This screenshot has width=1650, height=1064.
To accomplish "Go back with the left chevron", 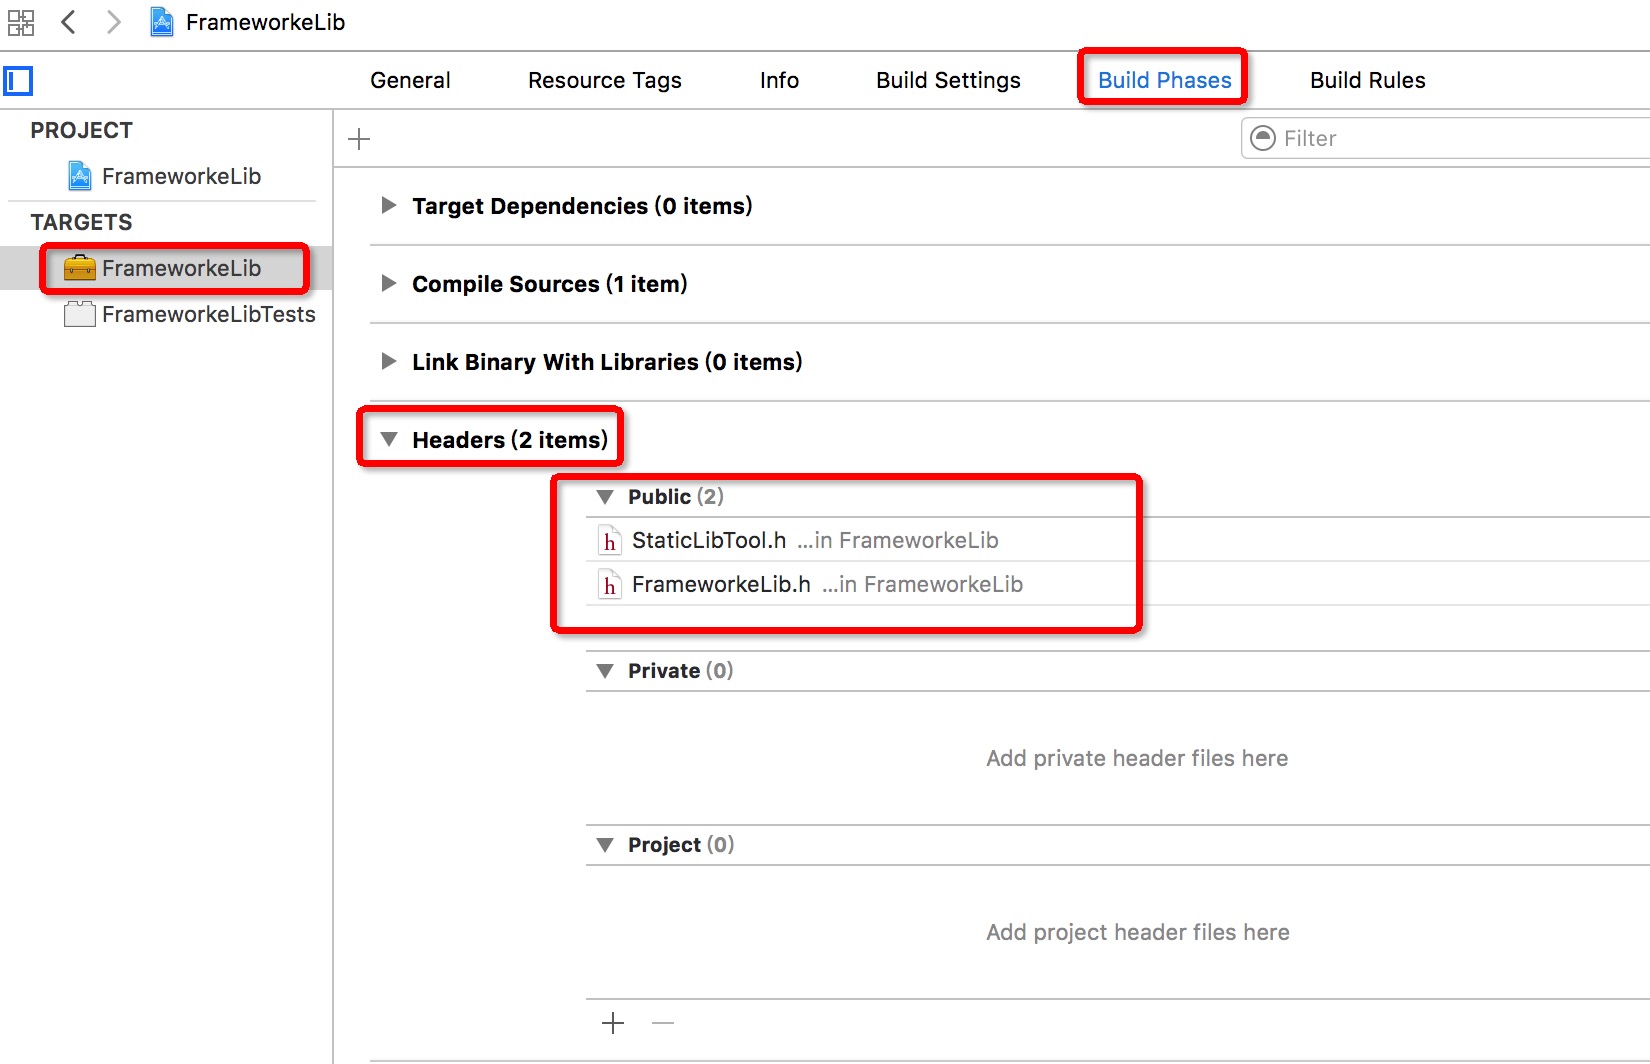I will click(x=68, y=22).
